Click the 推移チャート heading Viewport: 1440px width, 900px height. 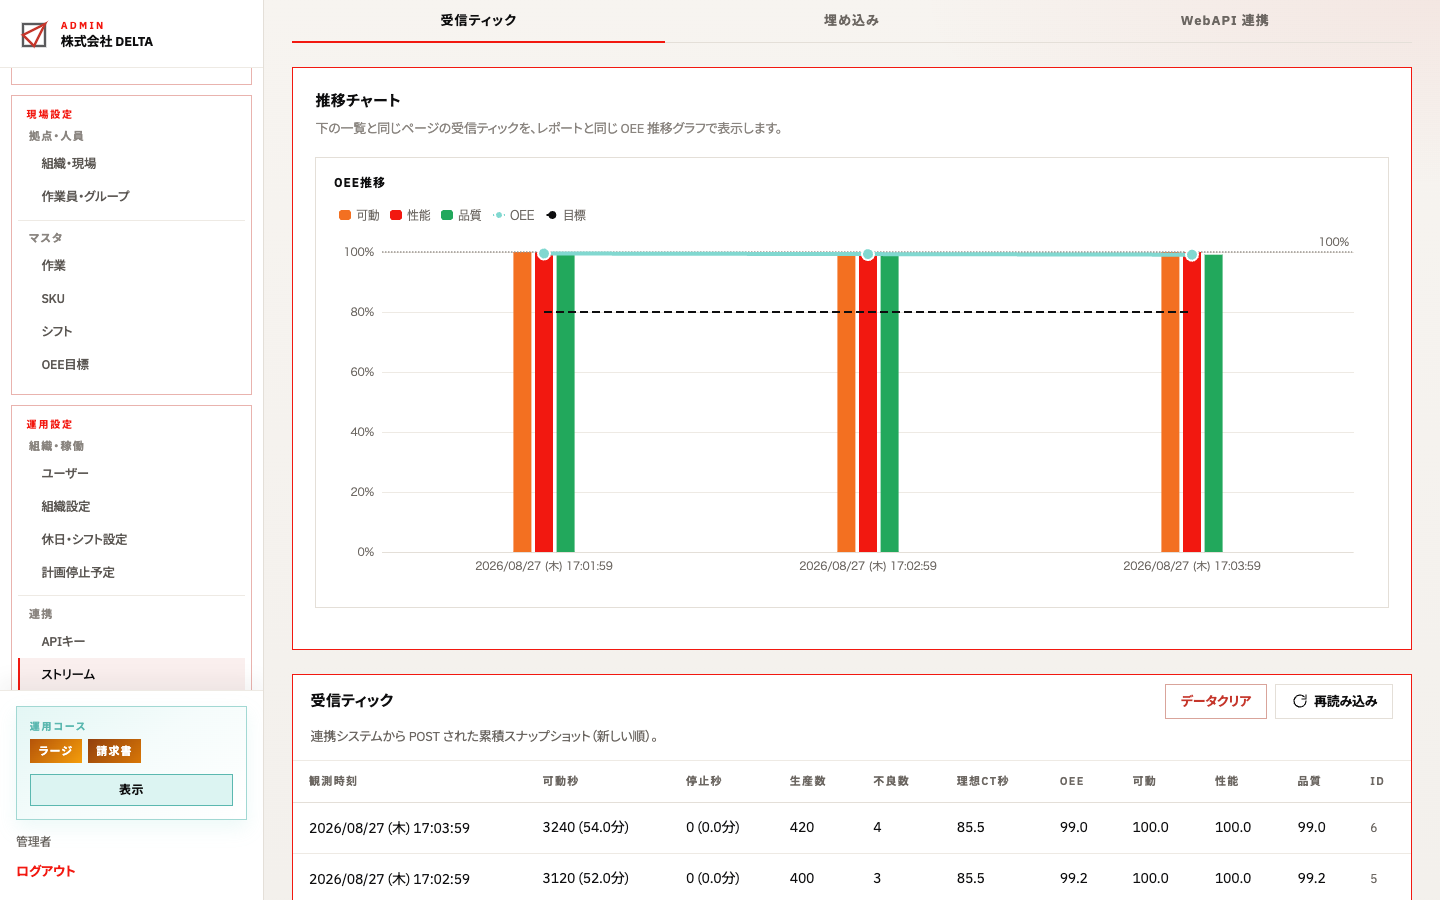pos(358,100)
